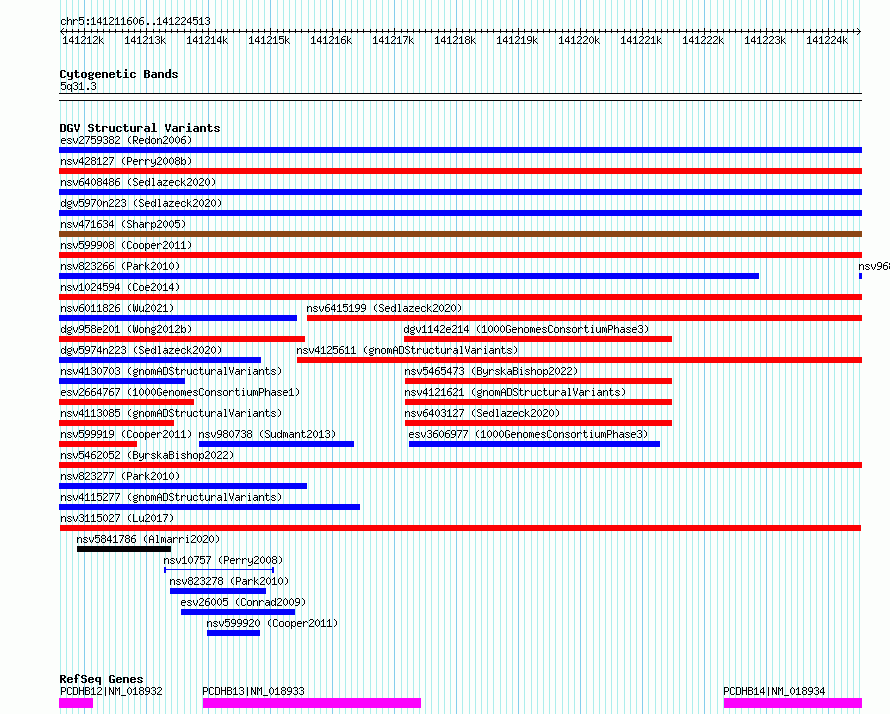This screenshot has height=714, width=890.
Task: Click nsv6011826 (Wu2021) label
Action: (x=117, y=308)
